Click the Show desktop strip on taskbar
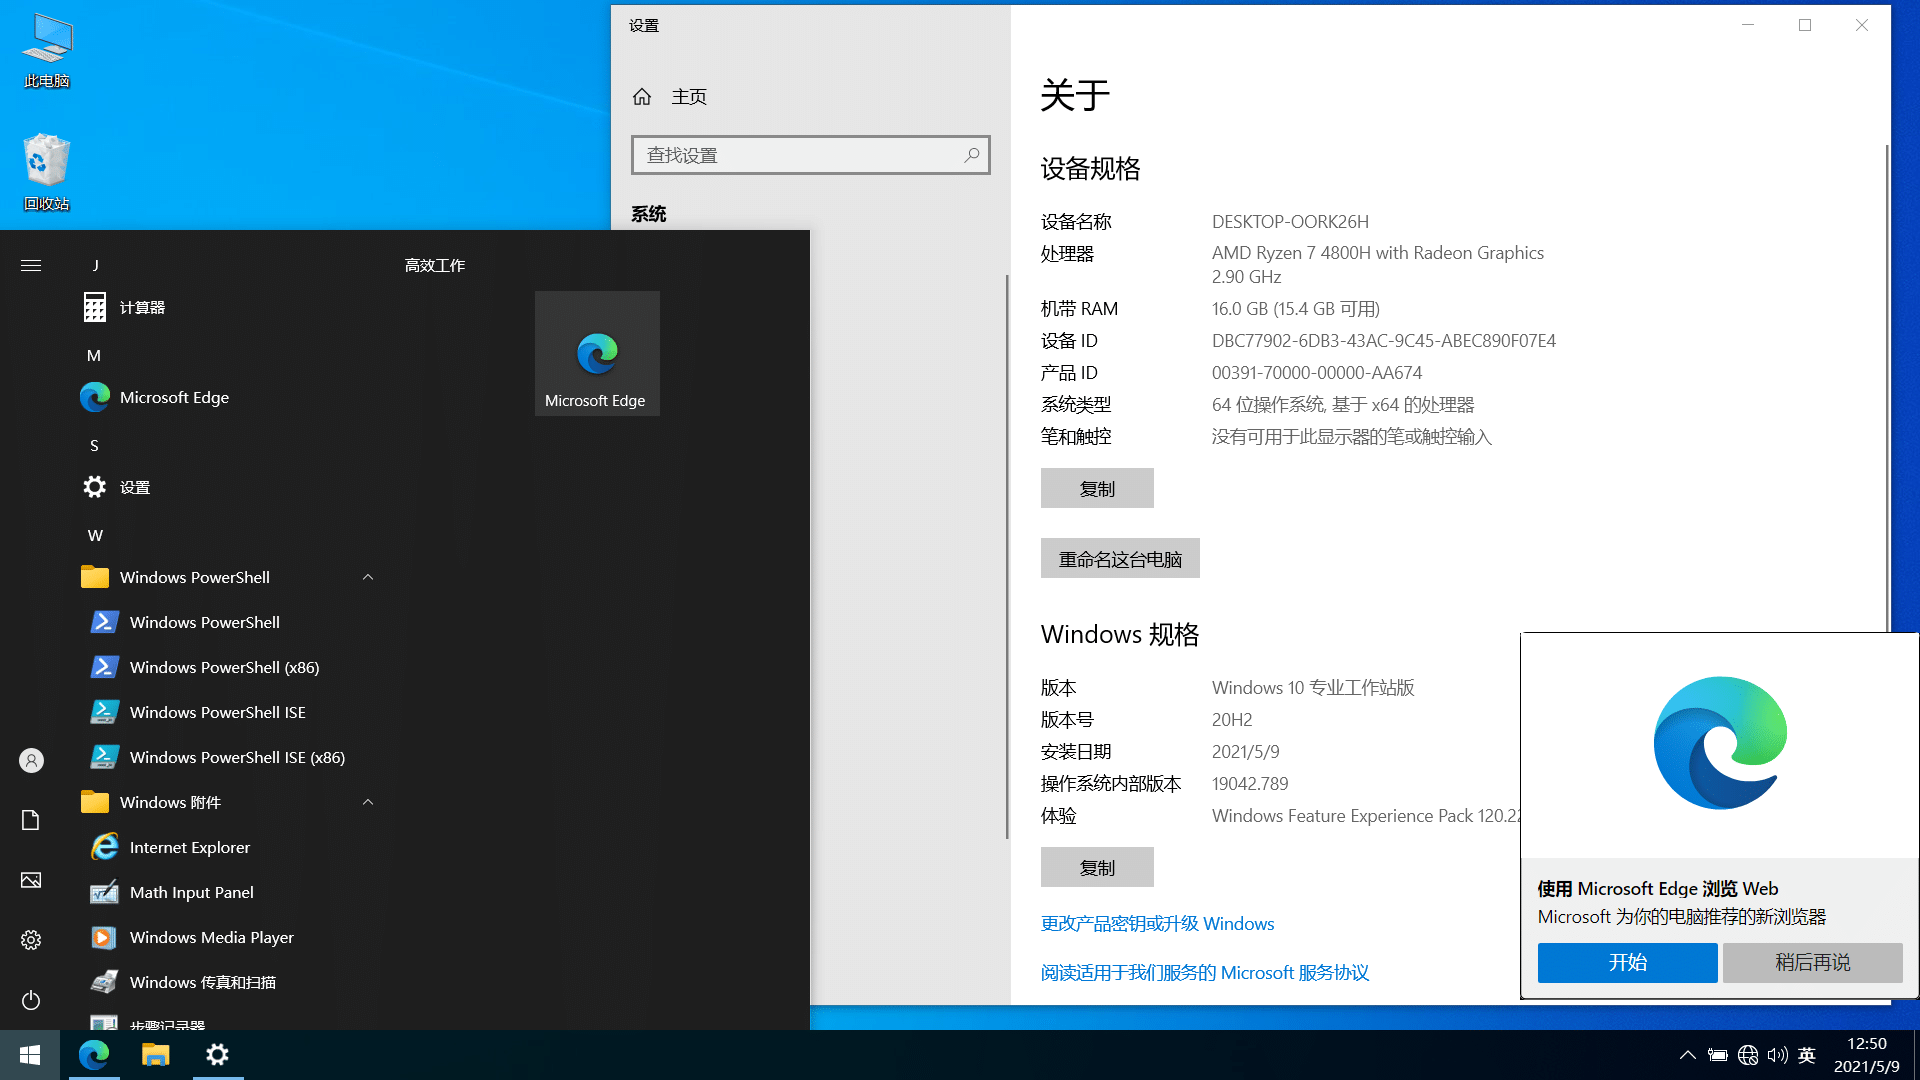 click(x=1916, y=1055)
